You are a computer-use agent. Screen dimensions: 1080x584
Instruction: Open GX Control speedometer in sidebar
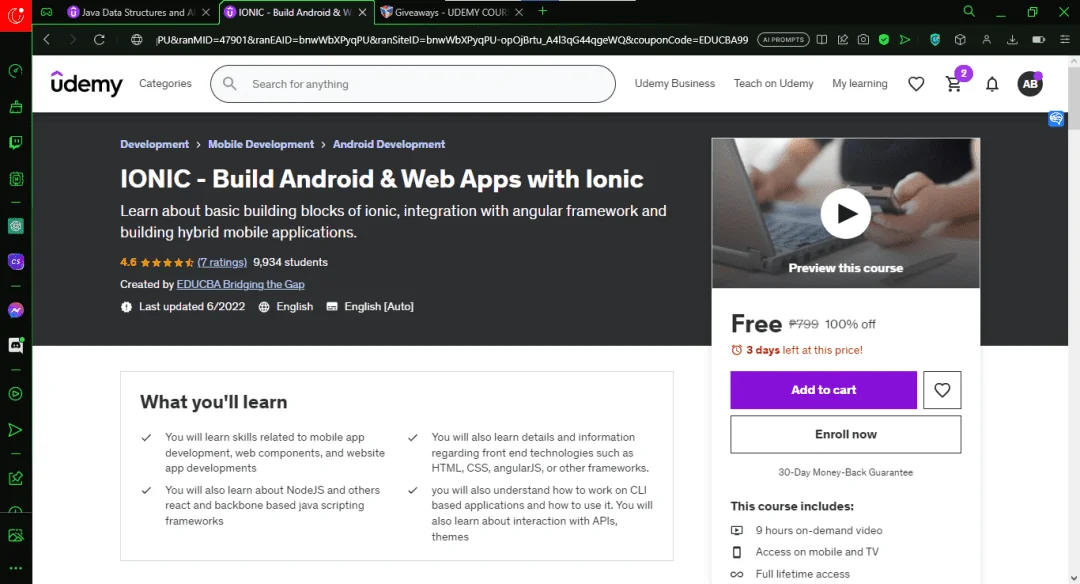click(x=15, y=71)
